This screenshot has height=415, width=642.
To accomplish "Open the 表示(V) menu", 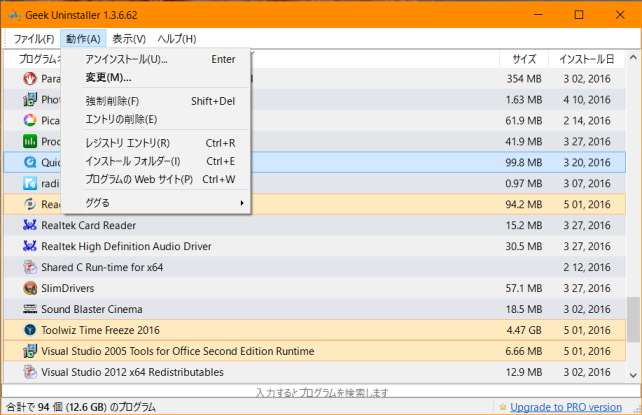I will [x=129, y=39].
